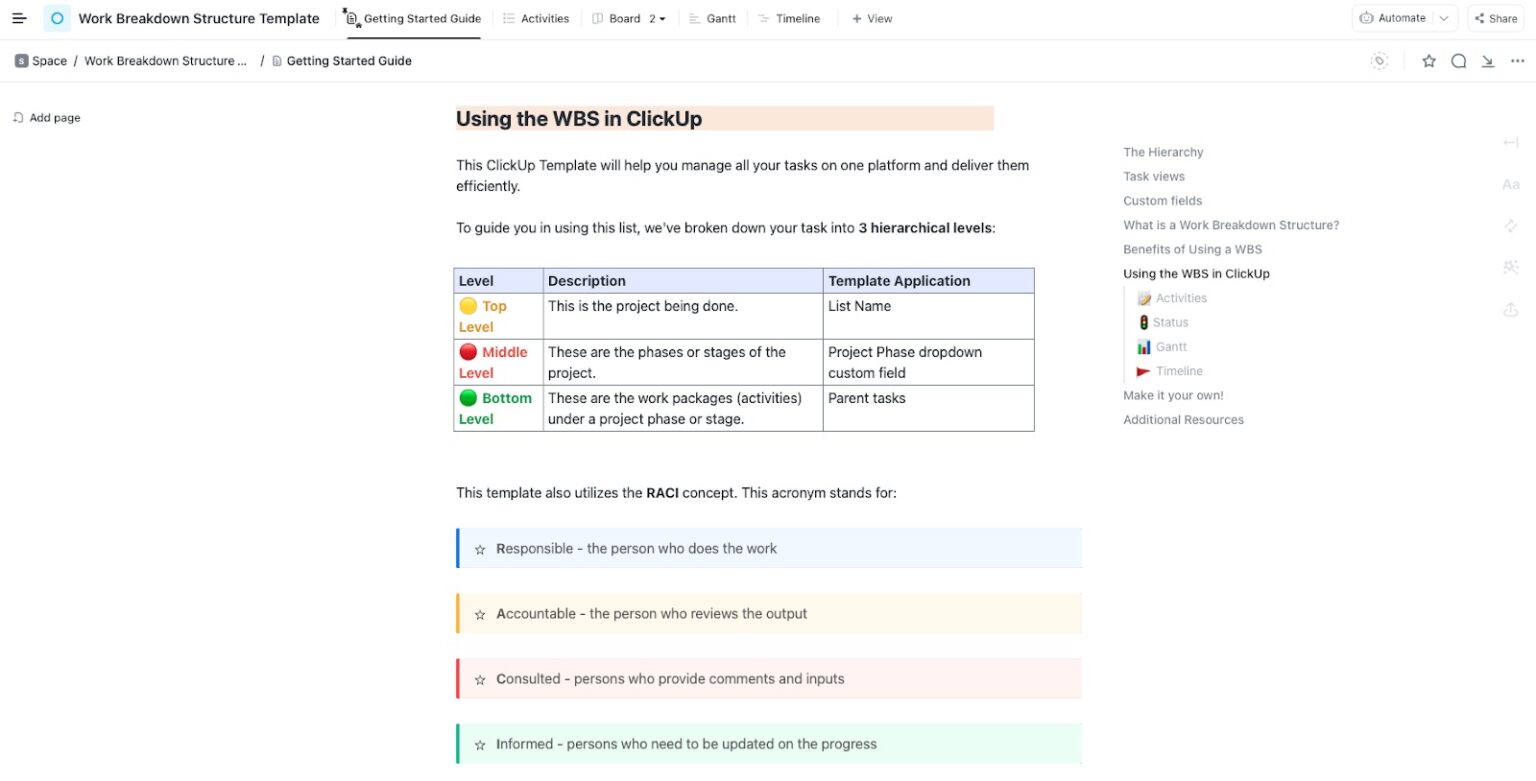
Task: Expand the + View menu
Action: [871, 18]
